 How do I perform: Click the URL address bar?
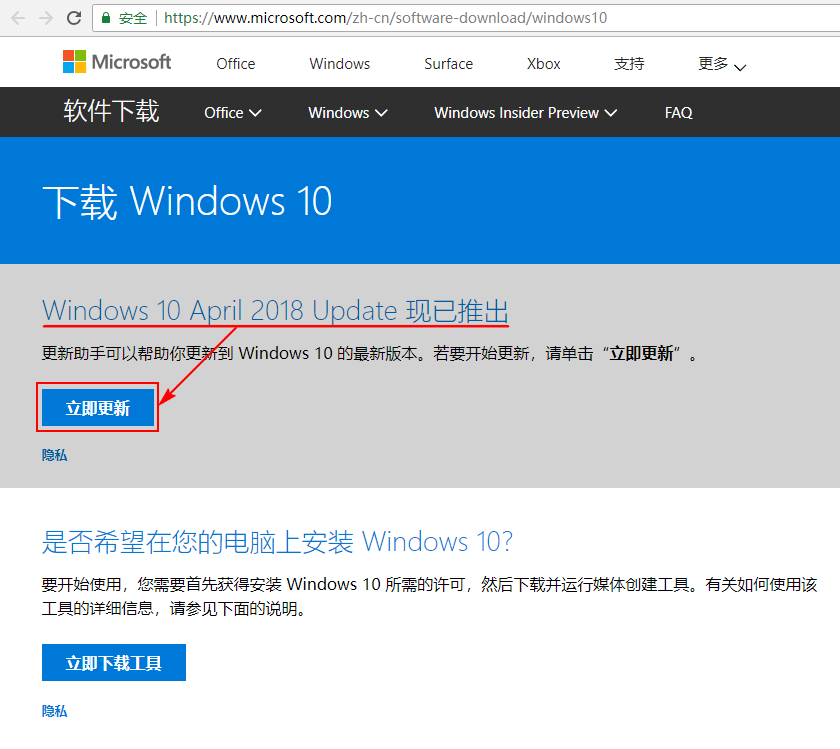click(400, 18)
